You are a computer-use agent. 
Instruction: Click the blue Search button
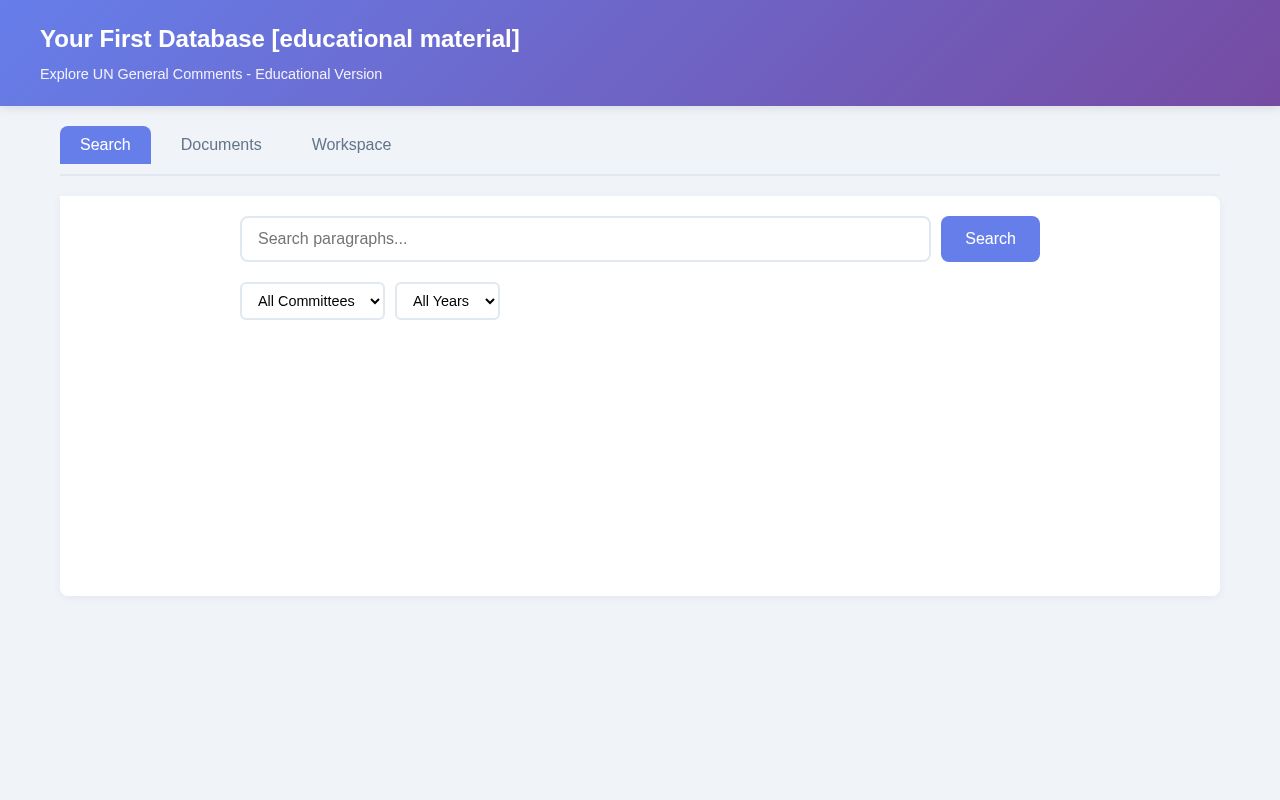990,239
